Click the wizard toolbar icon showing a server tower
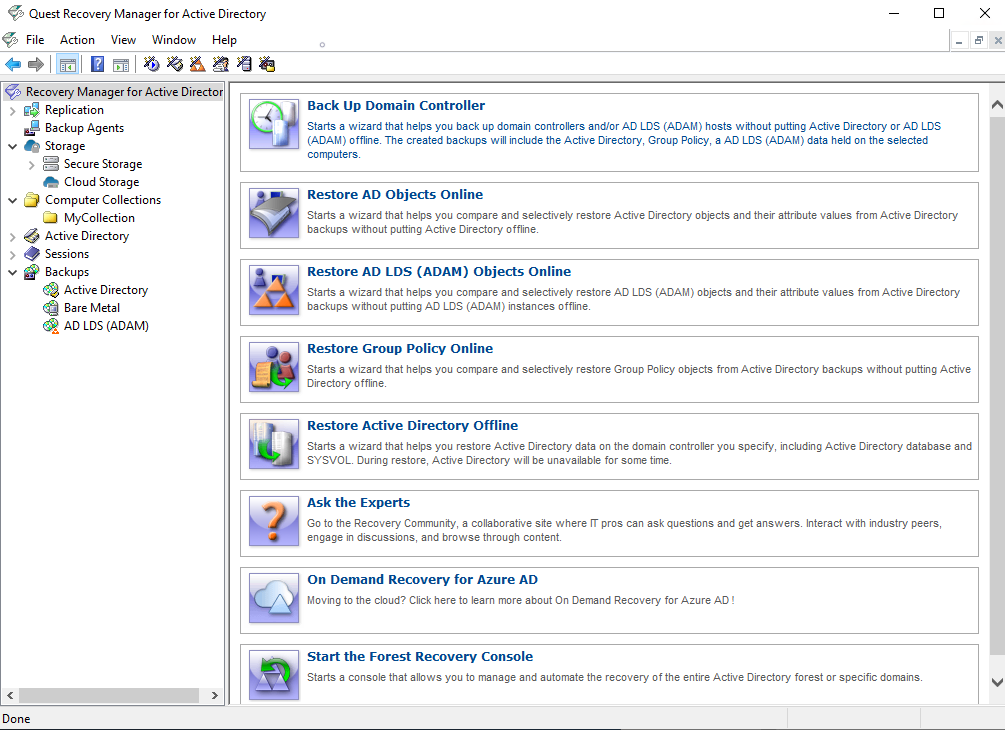Image resolution: width=1005 pixels, height=730 pixels. pyautogui.click(x=244, y=64)
